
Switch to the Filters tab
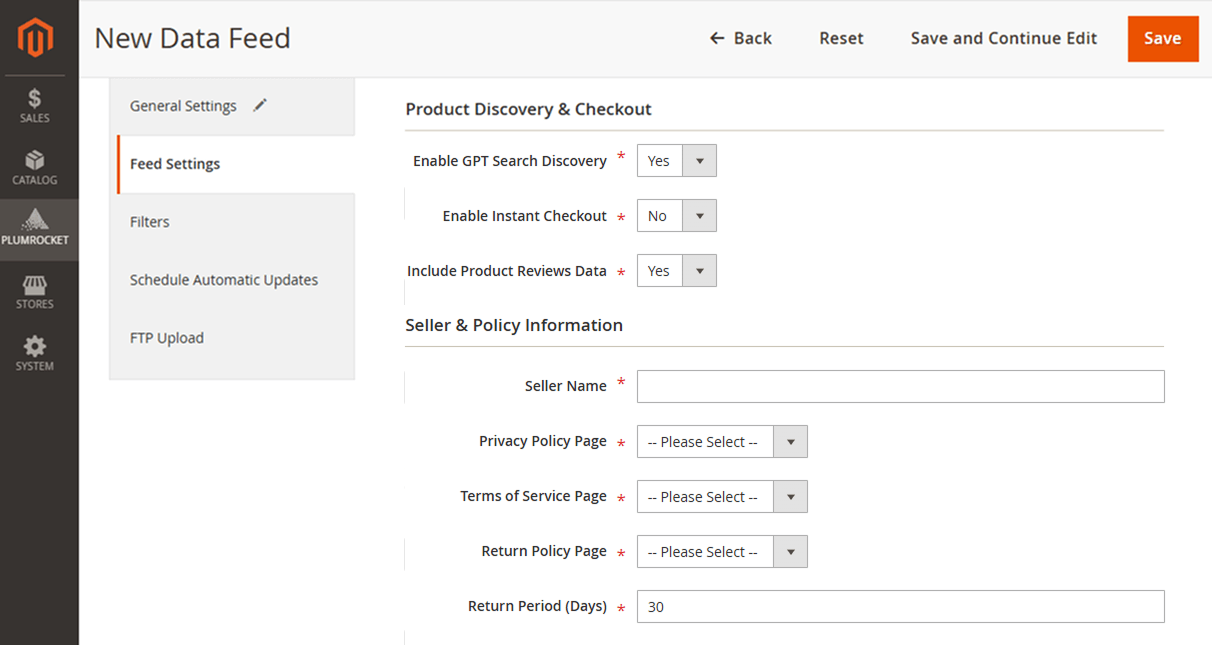[149, 221]
